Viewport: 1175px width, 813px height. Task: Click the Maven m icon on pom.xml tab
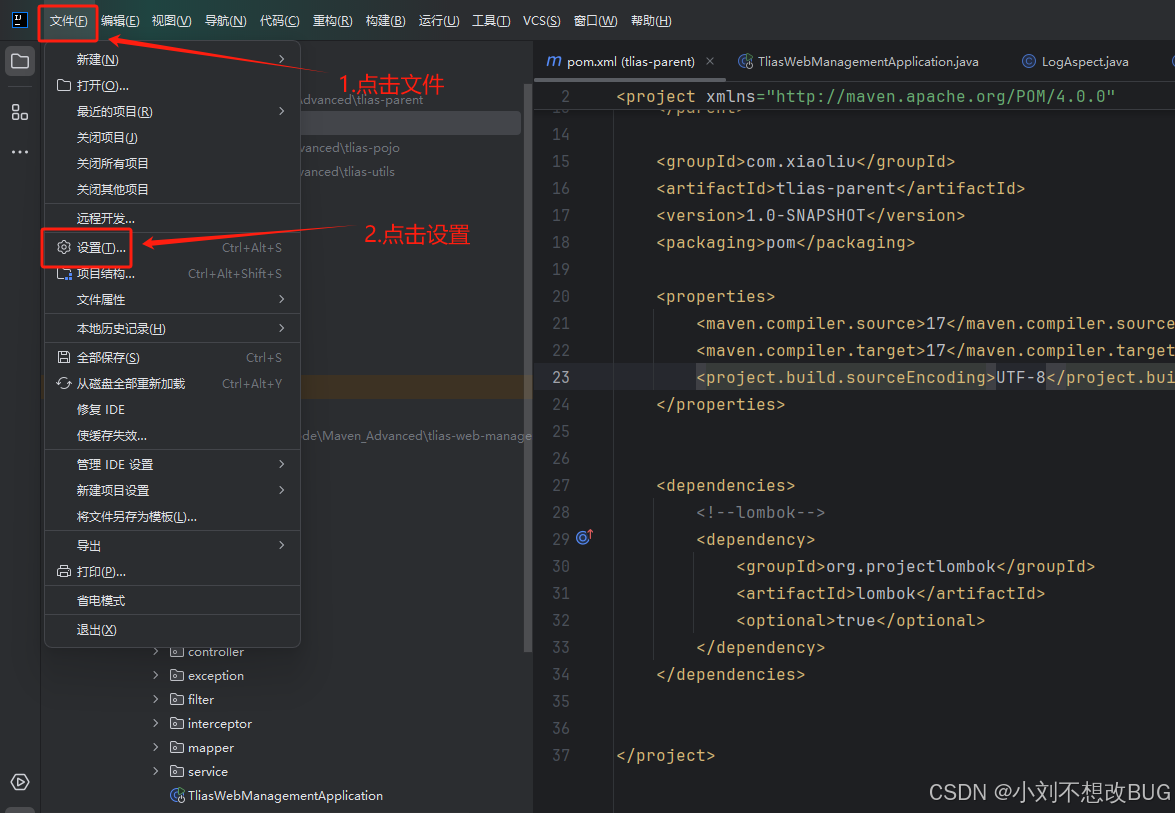click(x=554, y=61)
